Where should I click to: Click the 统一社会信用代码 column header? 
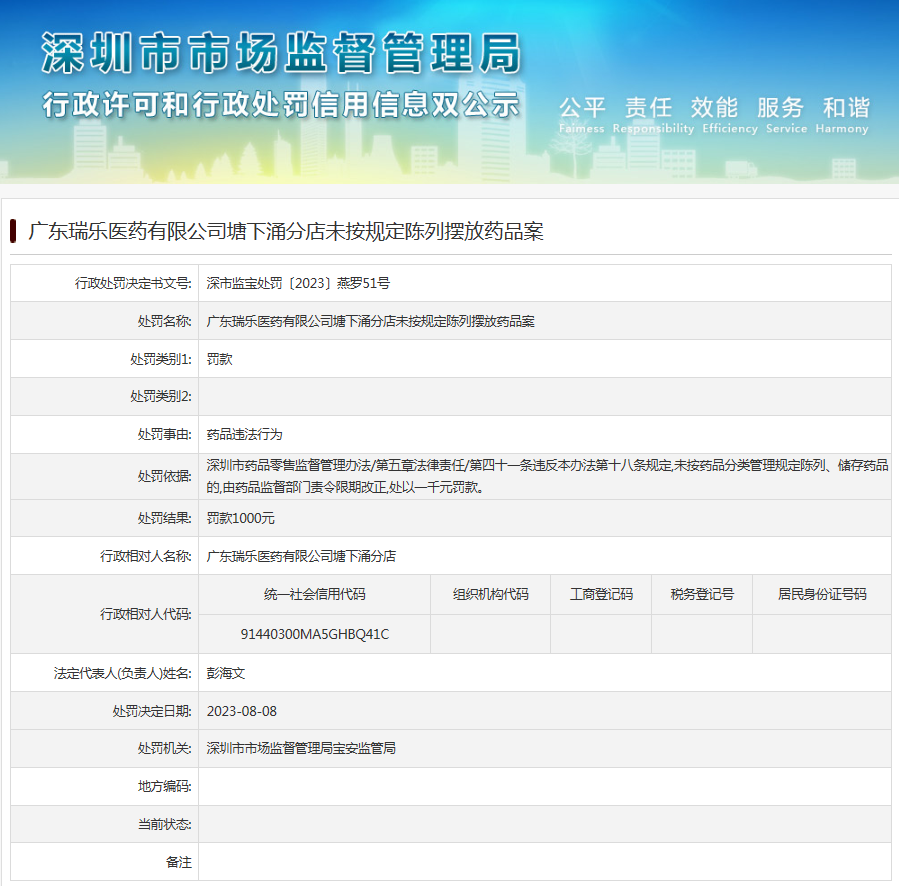[315, 594]
